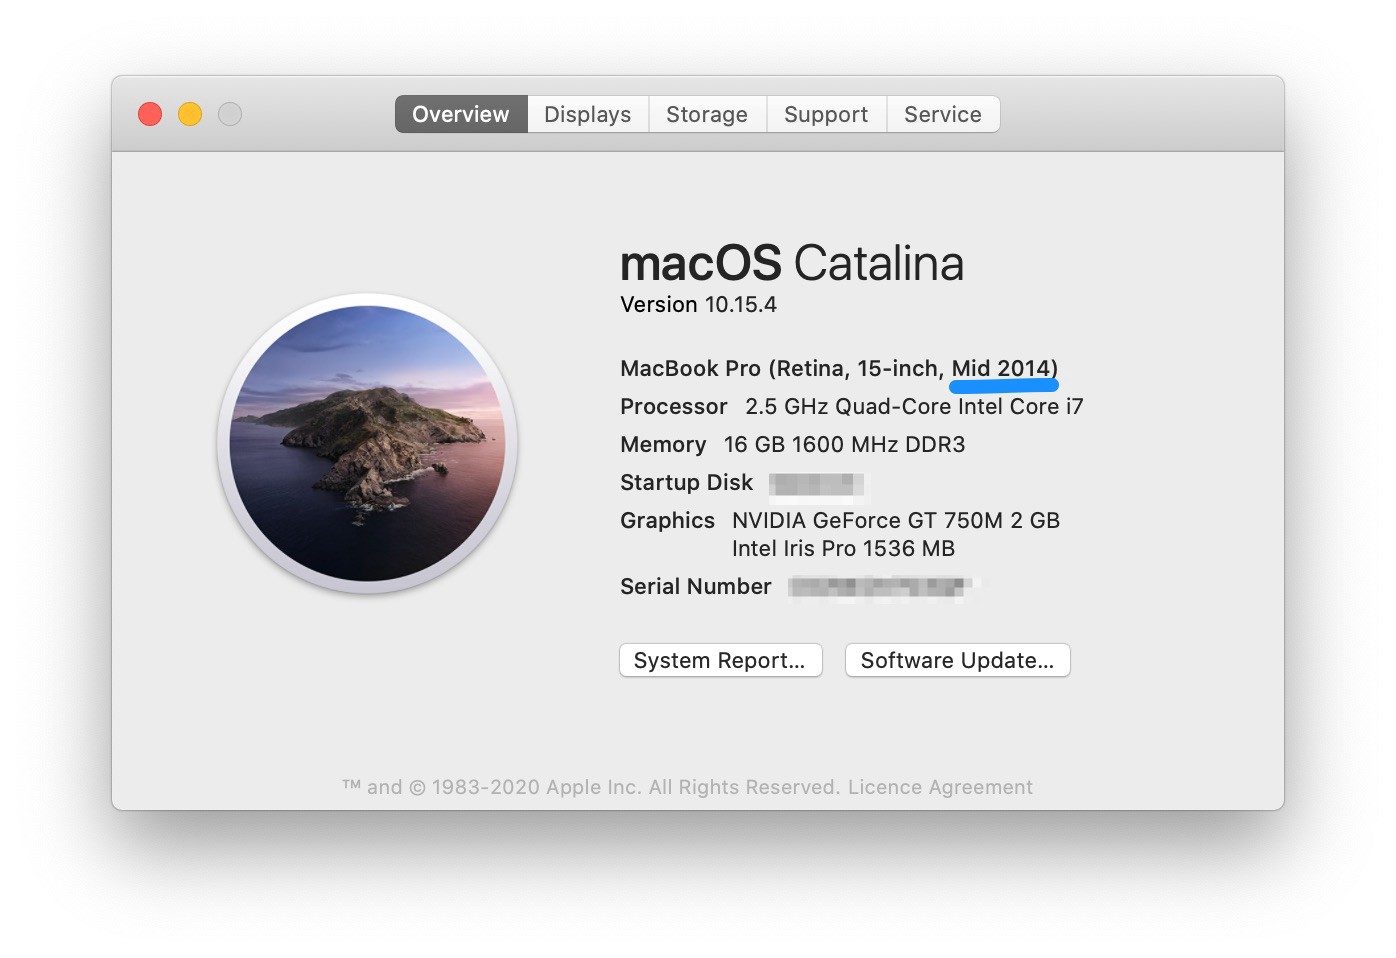1396x958 pixels.
Task: Click the macOS Catalina island image
Action: [367, 443]
